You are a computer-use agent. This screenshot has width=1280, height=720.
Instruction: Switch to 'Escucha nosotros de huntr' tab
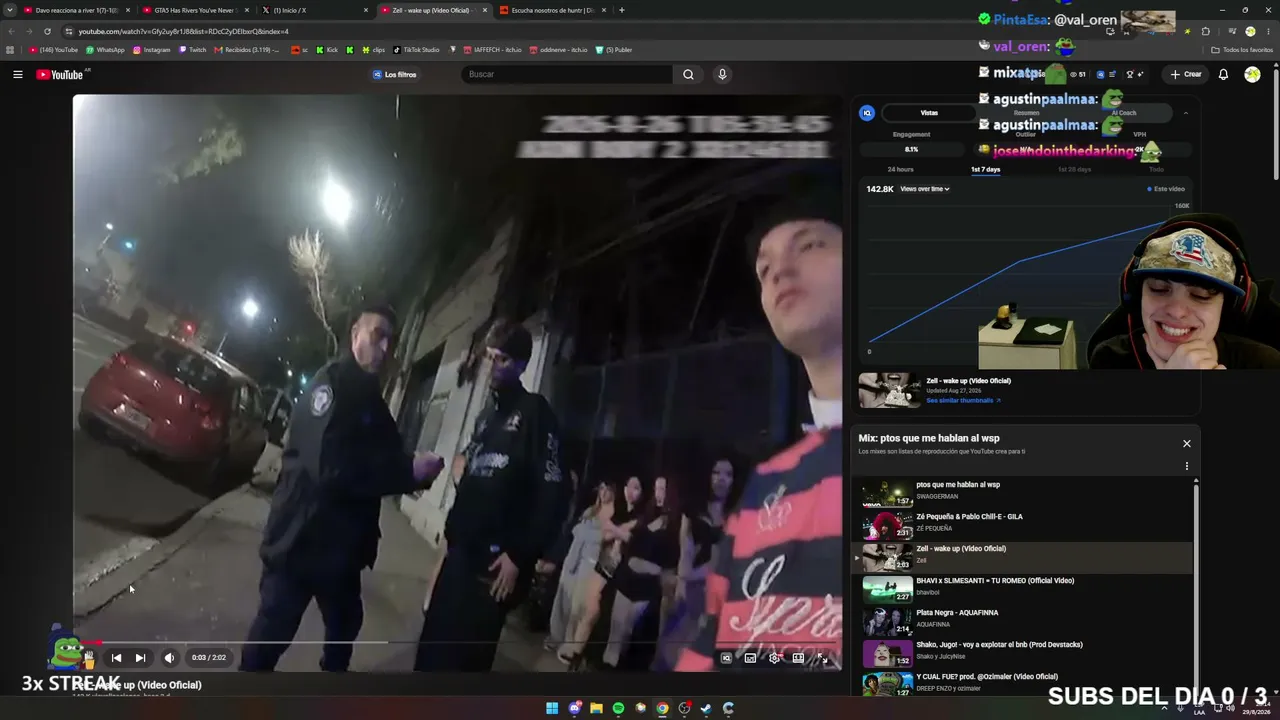(552, 10)
